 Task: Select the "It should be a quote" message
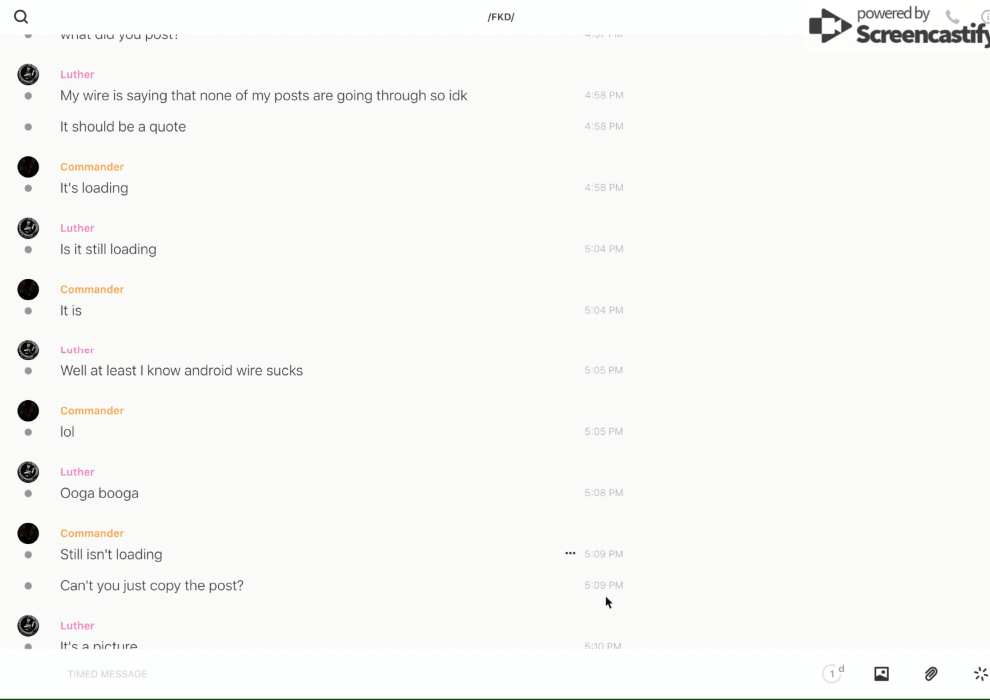point(123,127)
